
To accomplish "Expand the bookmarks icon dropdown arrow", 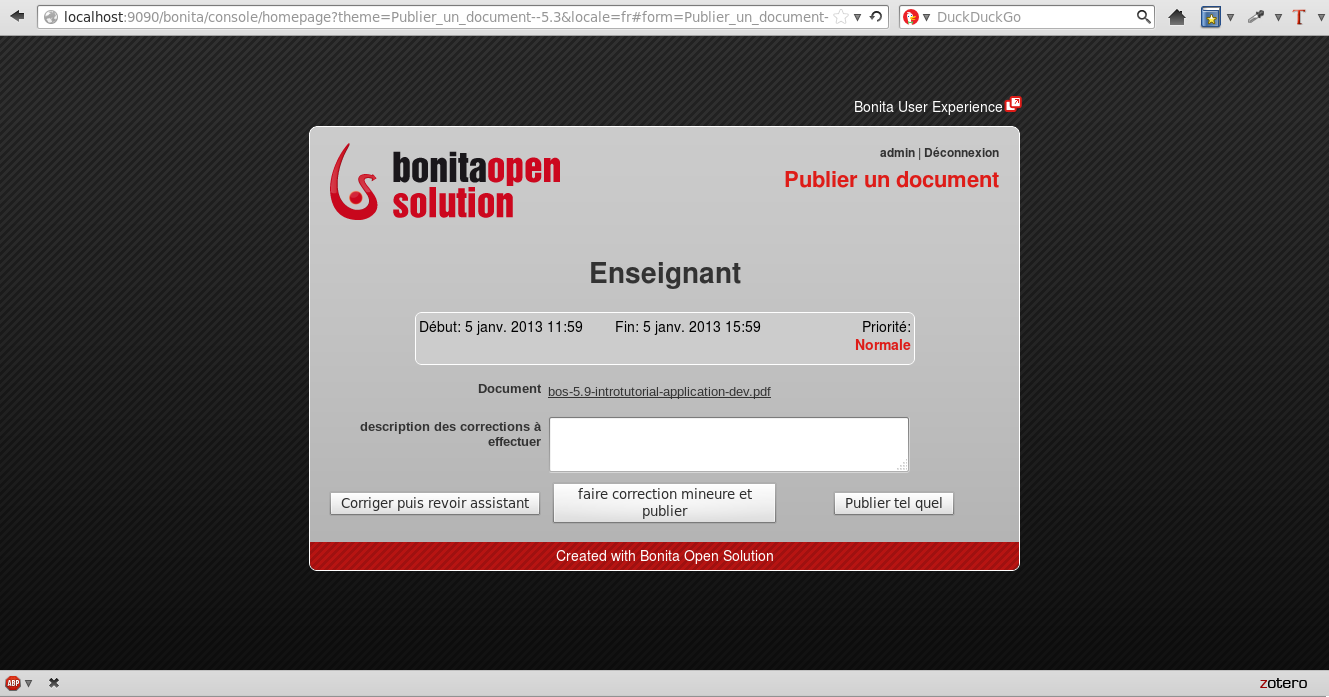I will coord(1230,17).
